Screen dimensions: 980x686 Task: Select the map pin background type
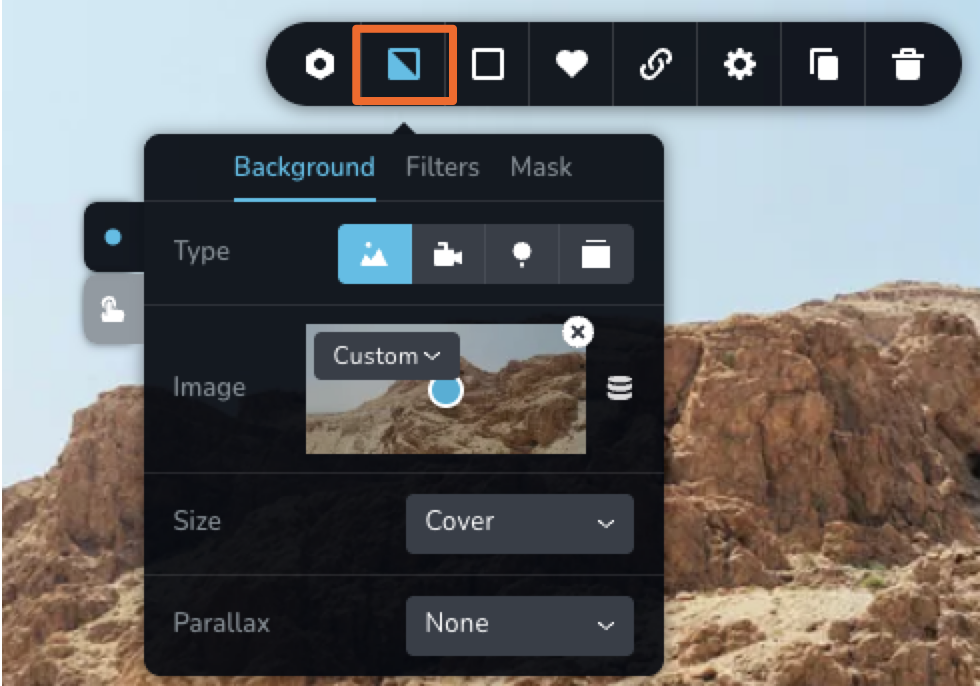[x=521, y=254]
